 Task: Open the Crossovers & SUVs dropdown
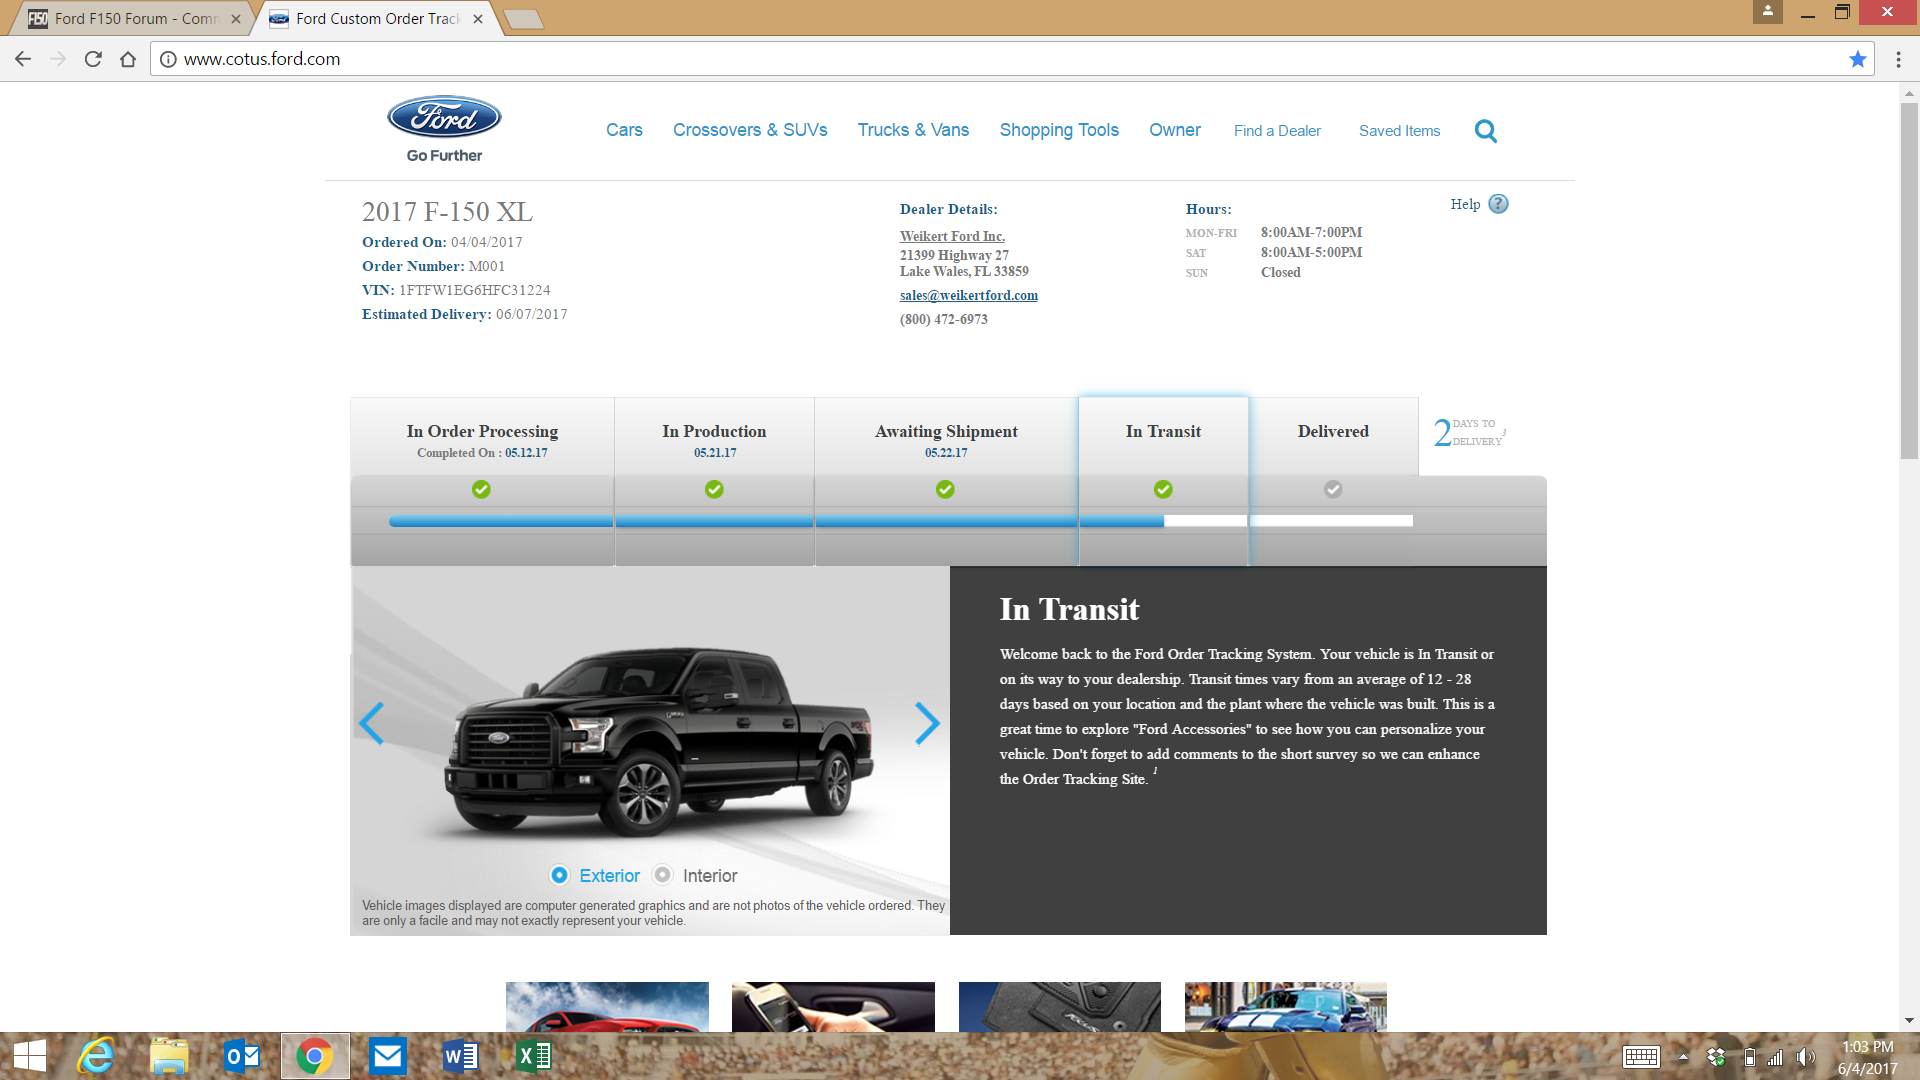tap(749, 130)
